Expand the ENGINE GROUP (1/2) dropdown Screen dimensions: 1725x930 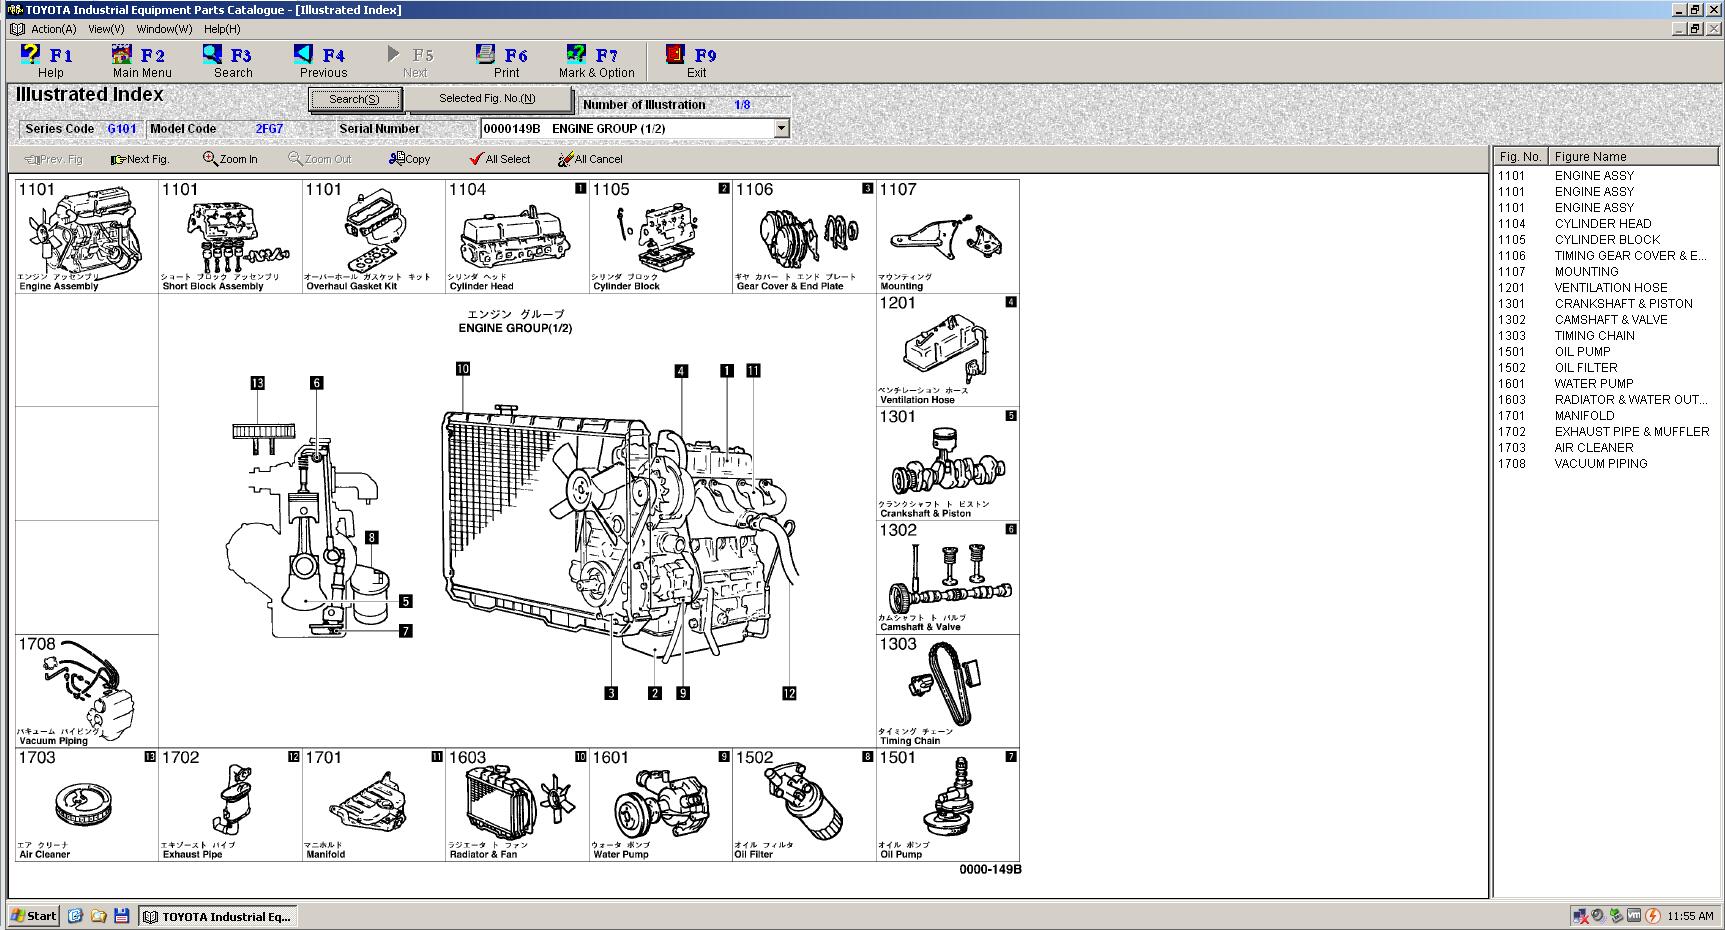coord(782,128)
